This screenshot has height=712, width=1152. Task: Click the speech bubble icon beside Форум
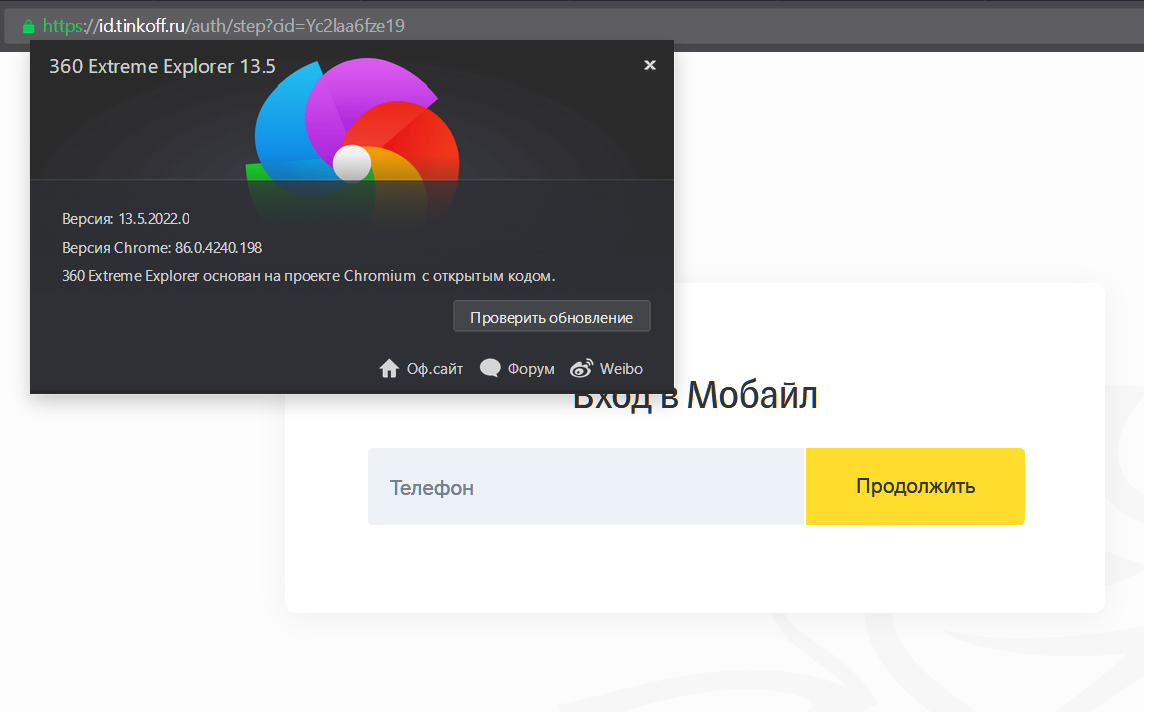point(490,368)
